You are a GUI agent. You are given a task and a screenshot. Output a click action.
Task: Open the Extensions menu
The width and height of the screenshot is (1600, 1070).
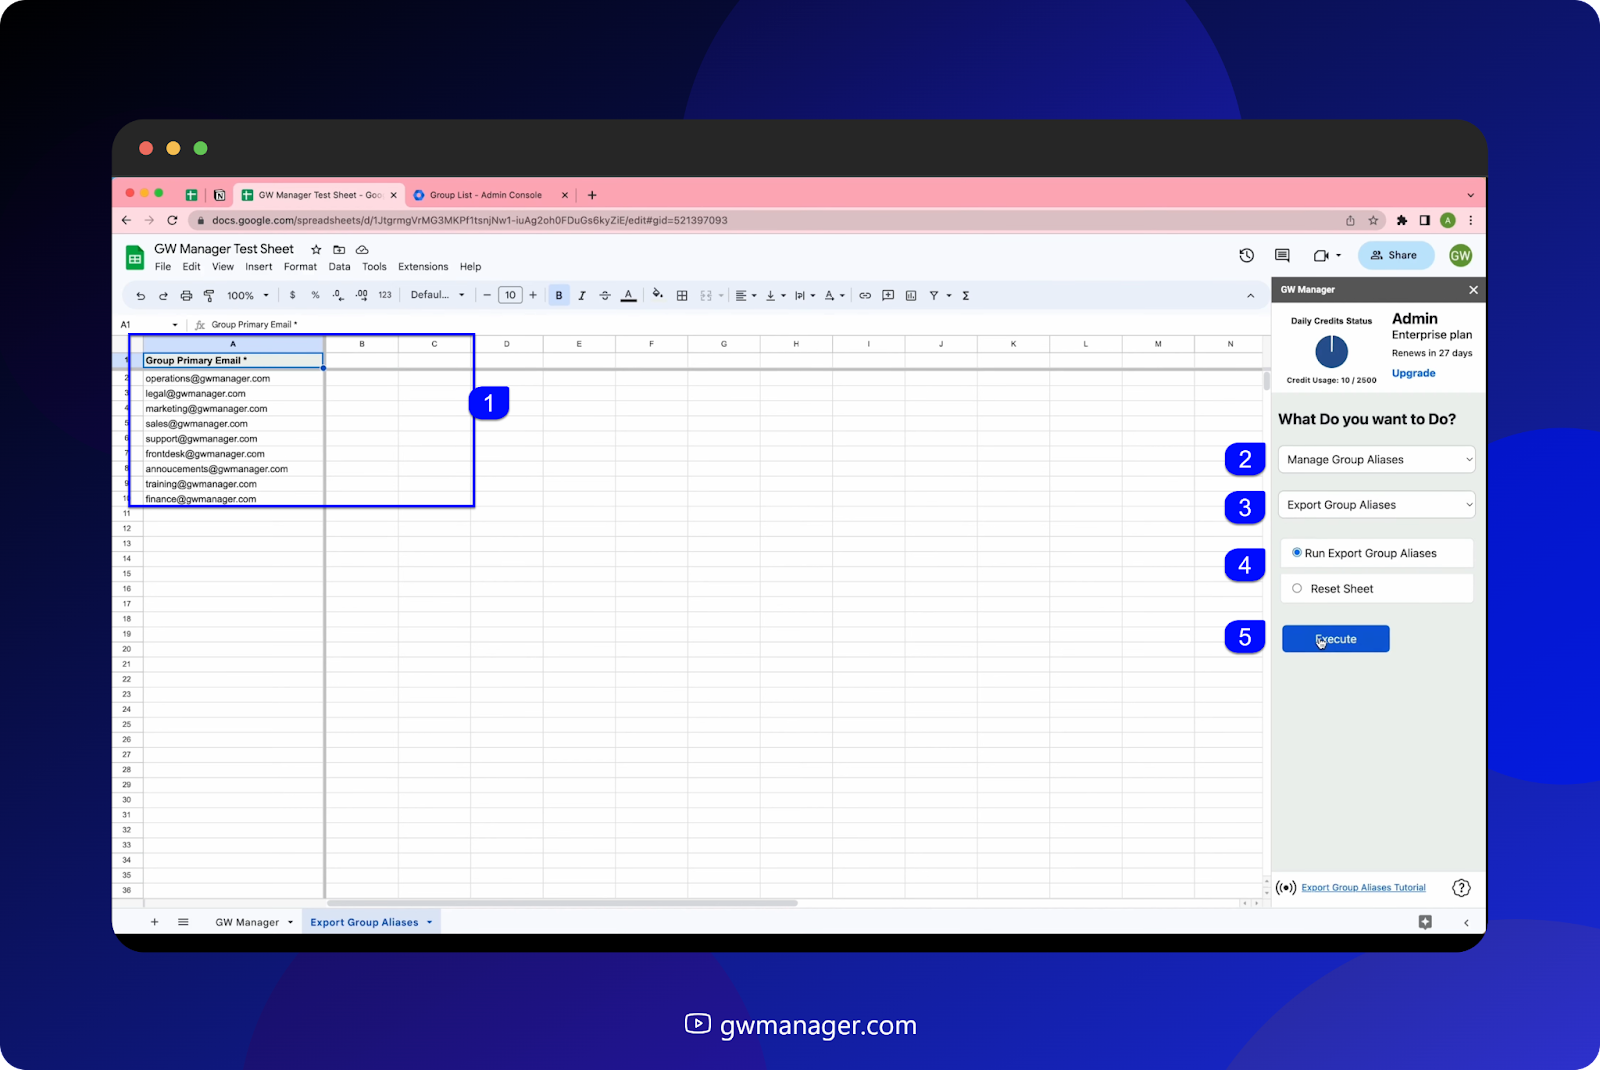[423, 267]
